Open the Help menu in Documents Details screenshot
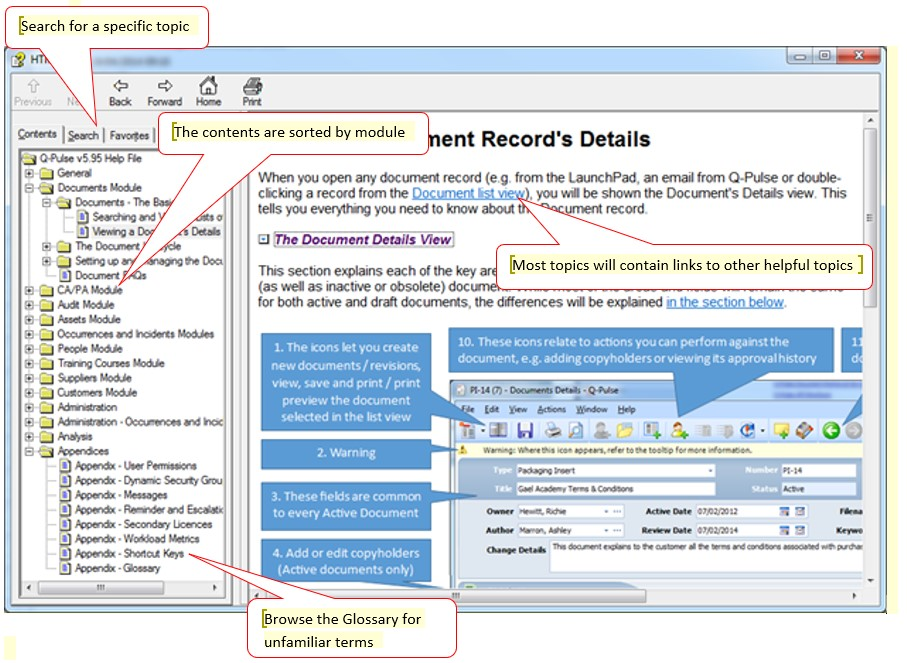This screenshot has width=907, height=663. [x=626, y=410]
